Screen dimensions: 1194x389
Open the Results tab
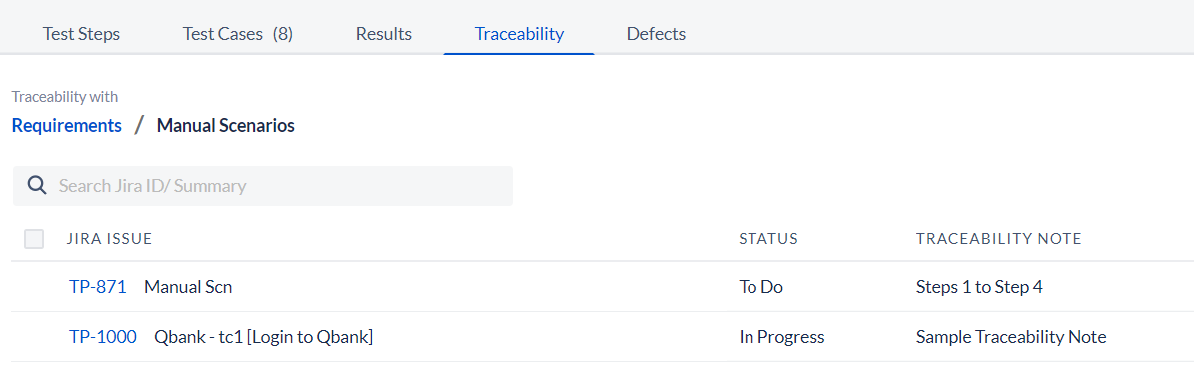click(384, 34)
